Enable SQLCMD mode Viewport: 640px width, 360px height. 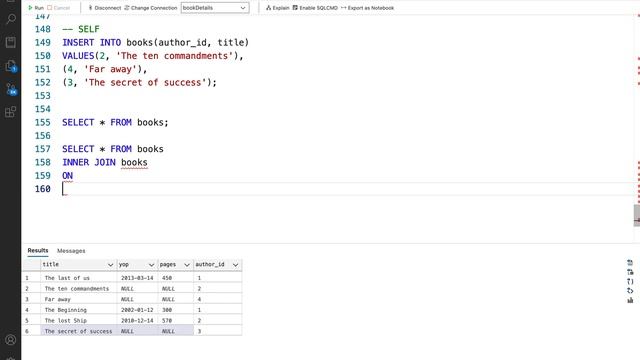tap(315, 8)
